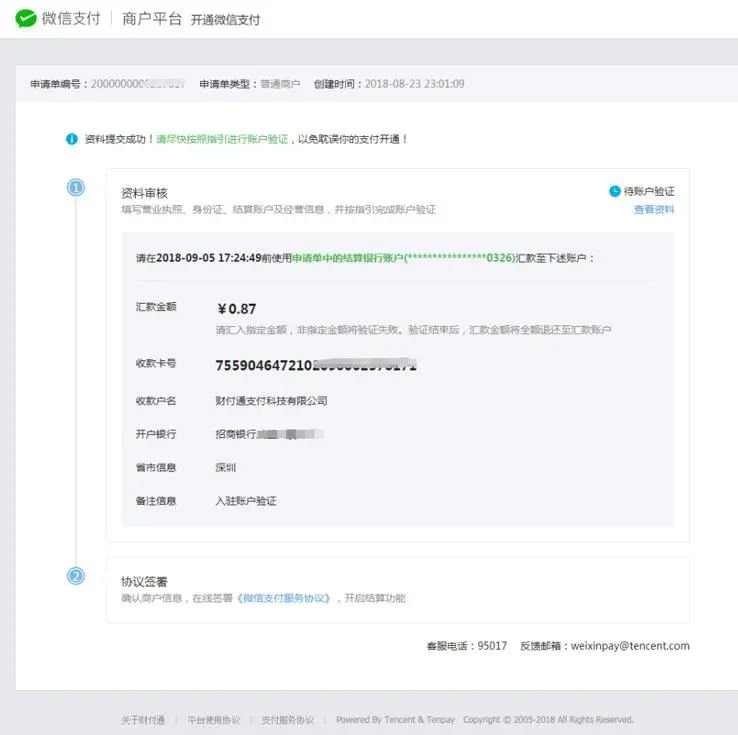Open the 微信支付服务协议 agreement link

pos(285,598)
